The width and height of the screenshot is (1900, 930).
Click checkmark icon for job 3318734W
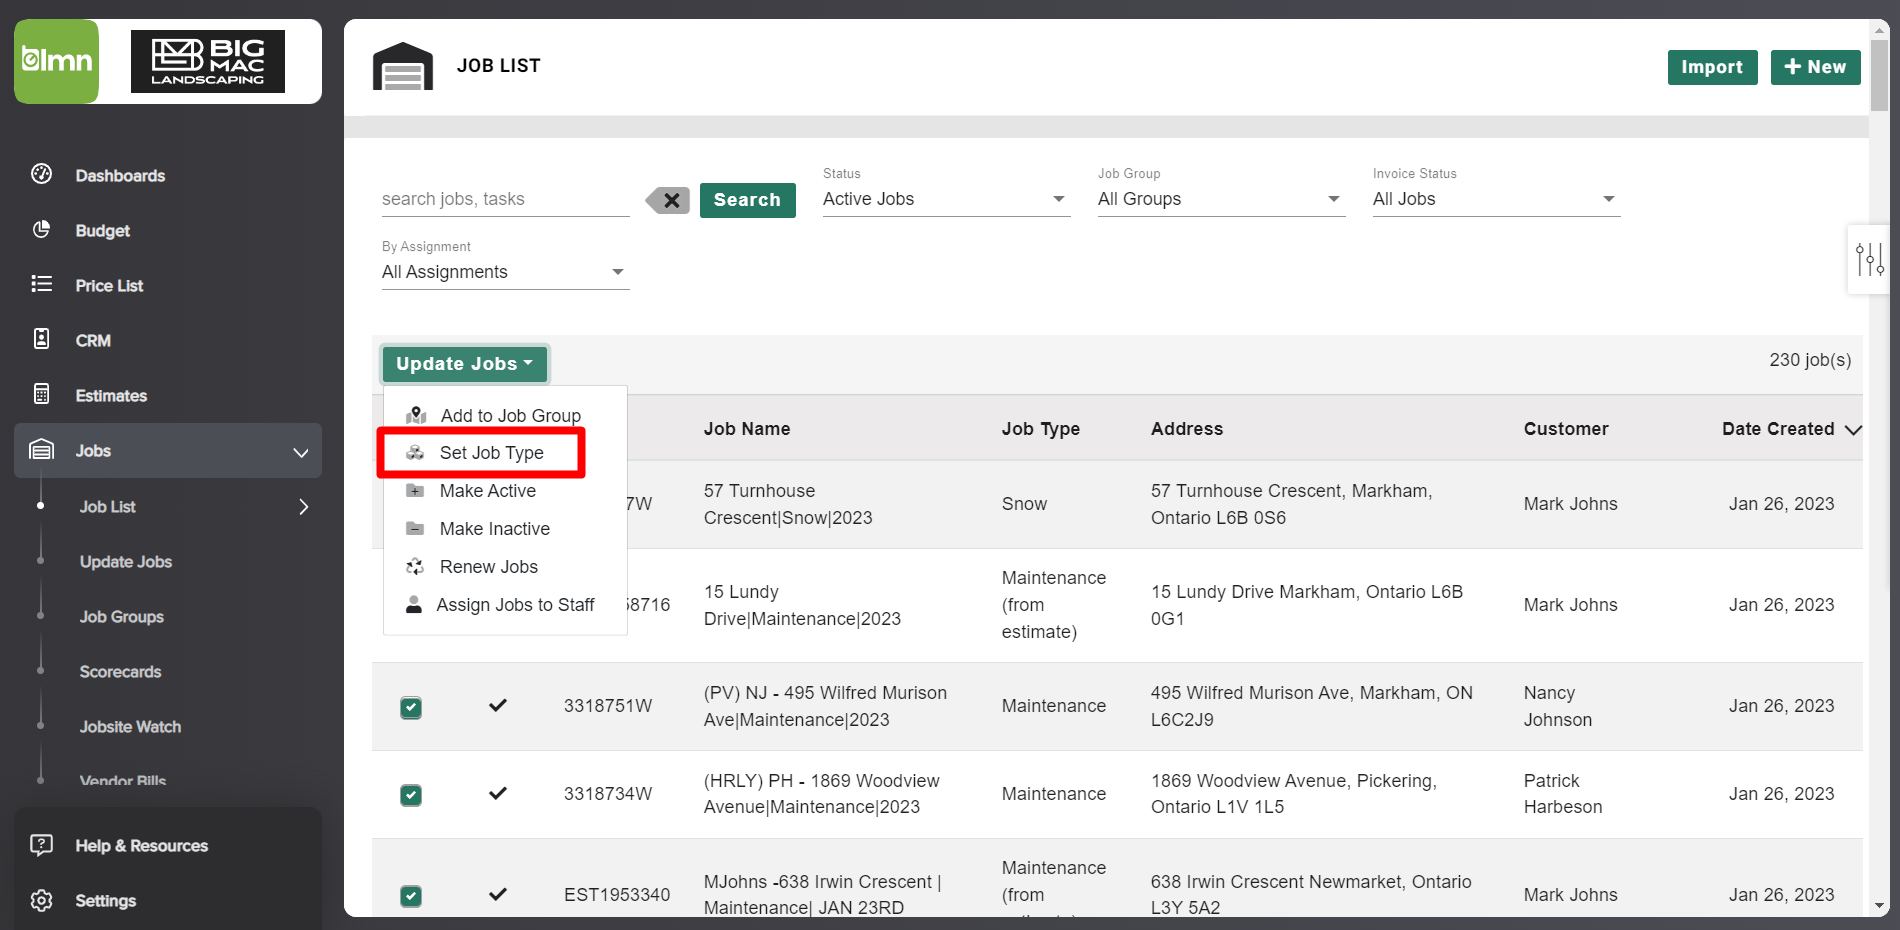click(x=497, y=793)
